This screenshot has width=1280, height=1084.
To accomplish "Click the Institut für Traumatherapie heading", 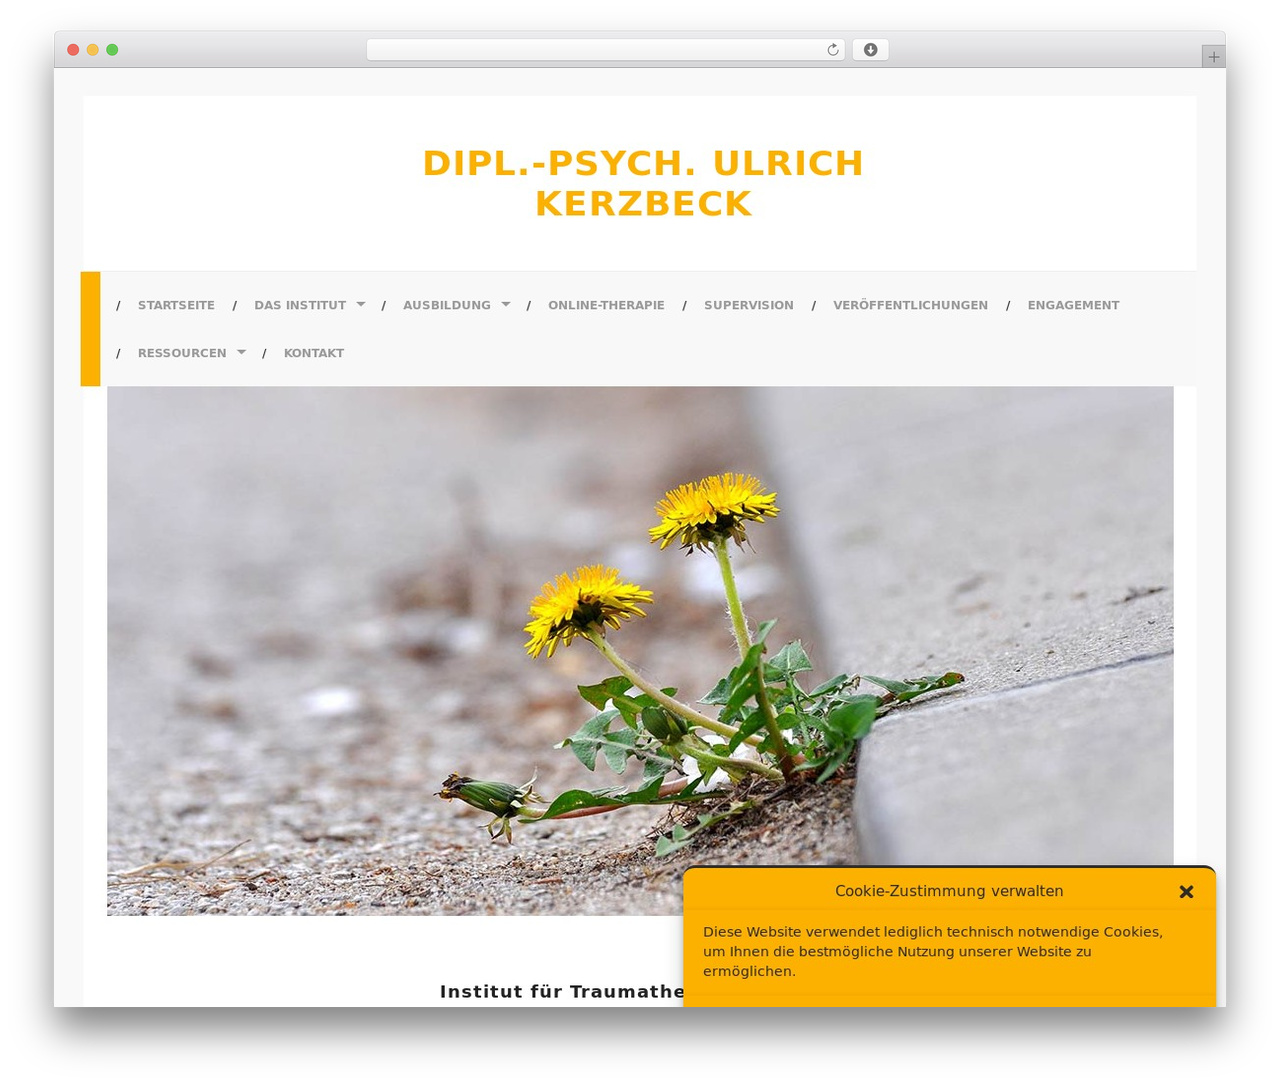I will (562, 991).
